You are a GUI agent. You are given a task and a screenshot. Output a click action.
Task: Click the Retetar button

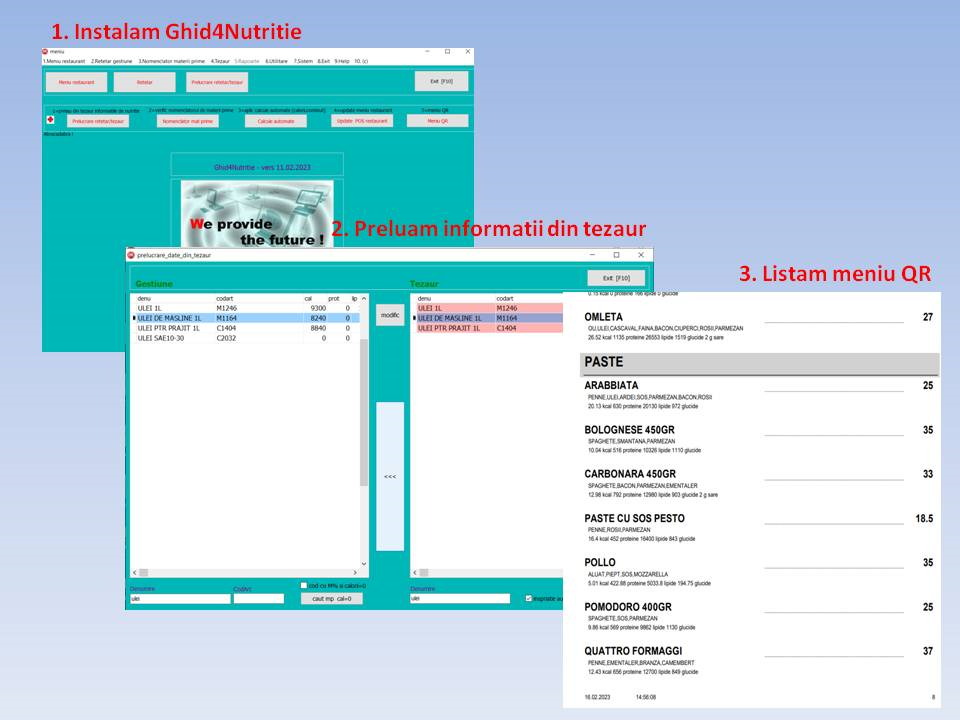click(x=144, y=82)
